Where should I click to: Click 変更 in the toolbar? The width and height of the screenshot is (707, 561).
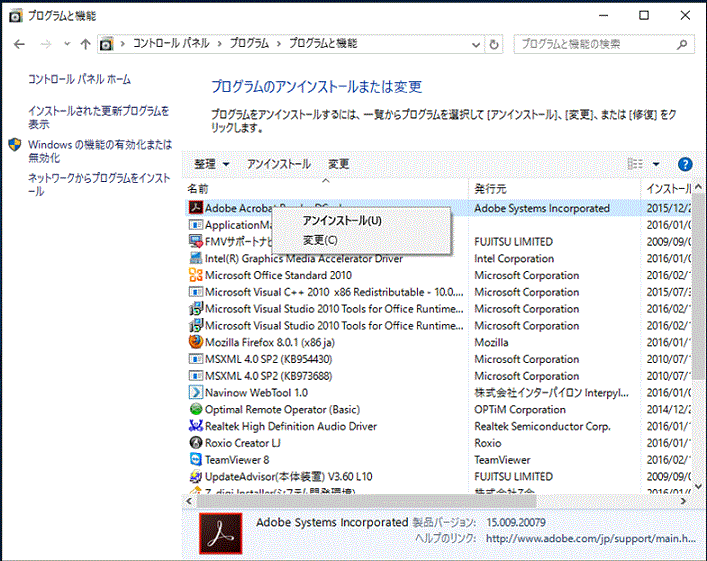tap(339, 164)
